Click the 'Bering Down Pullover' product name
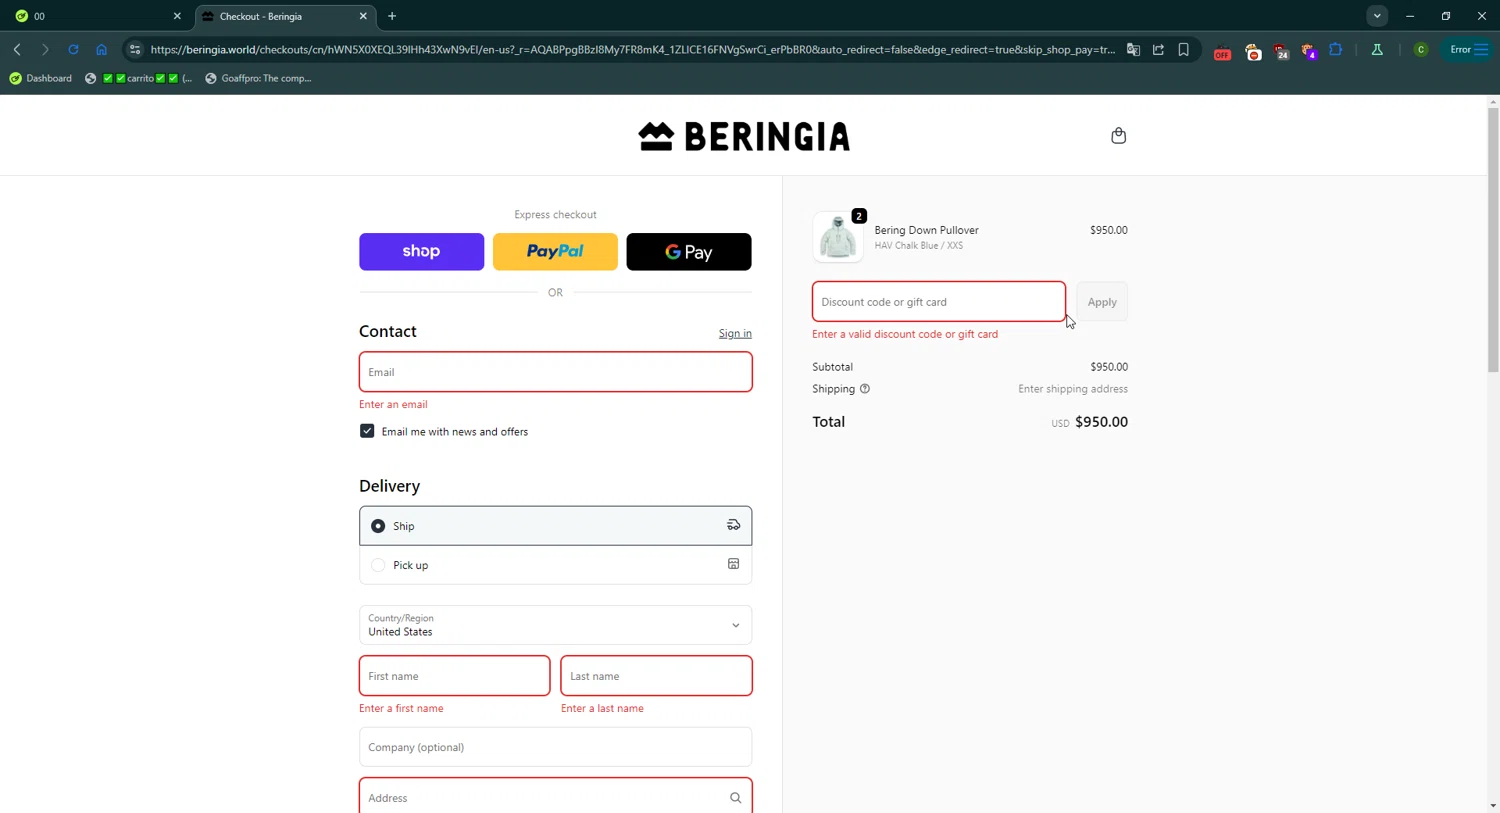1500x813 pixels. [926, 230]
